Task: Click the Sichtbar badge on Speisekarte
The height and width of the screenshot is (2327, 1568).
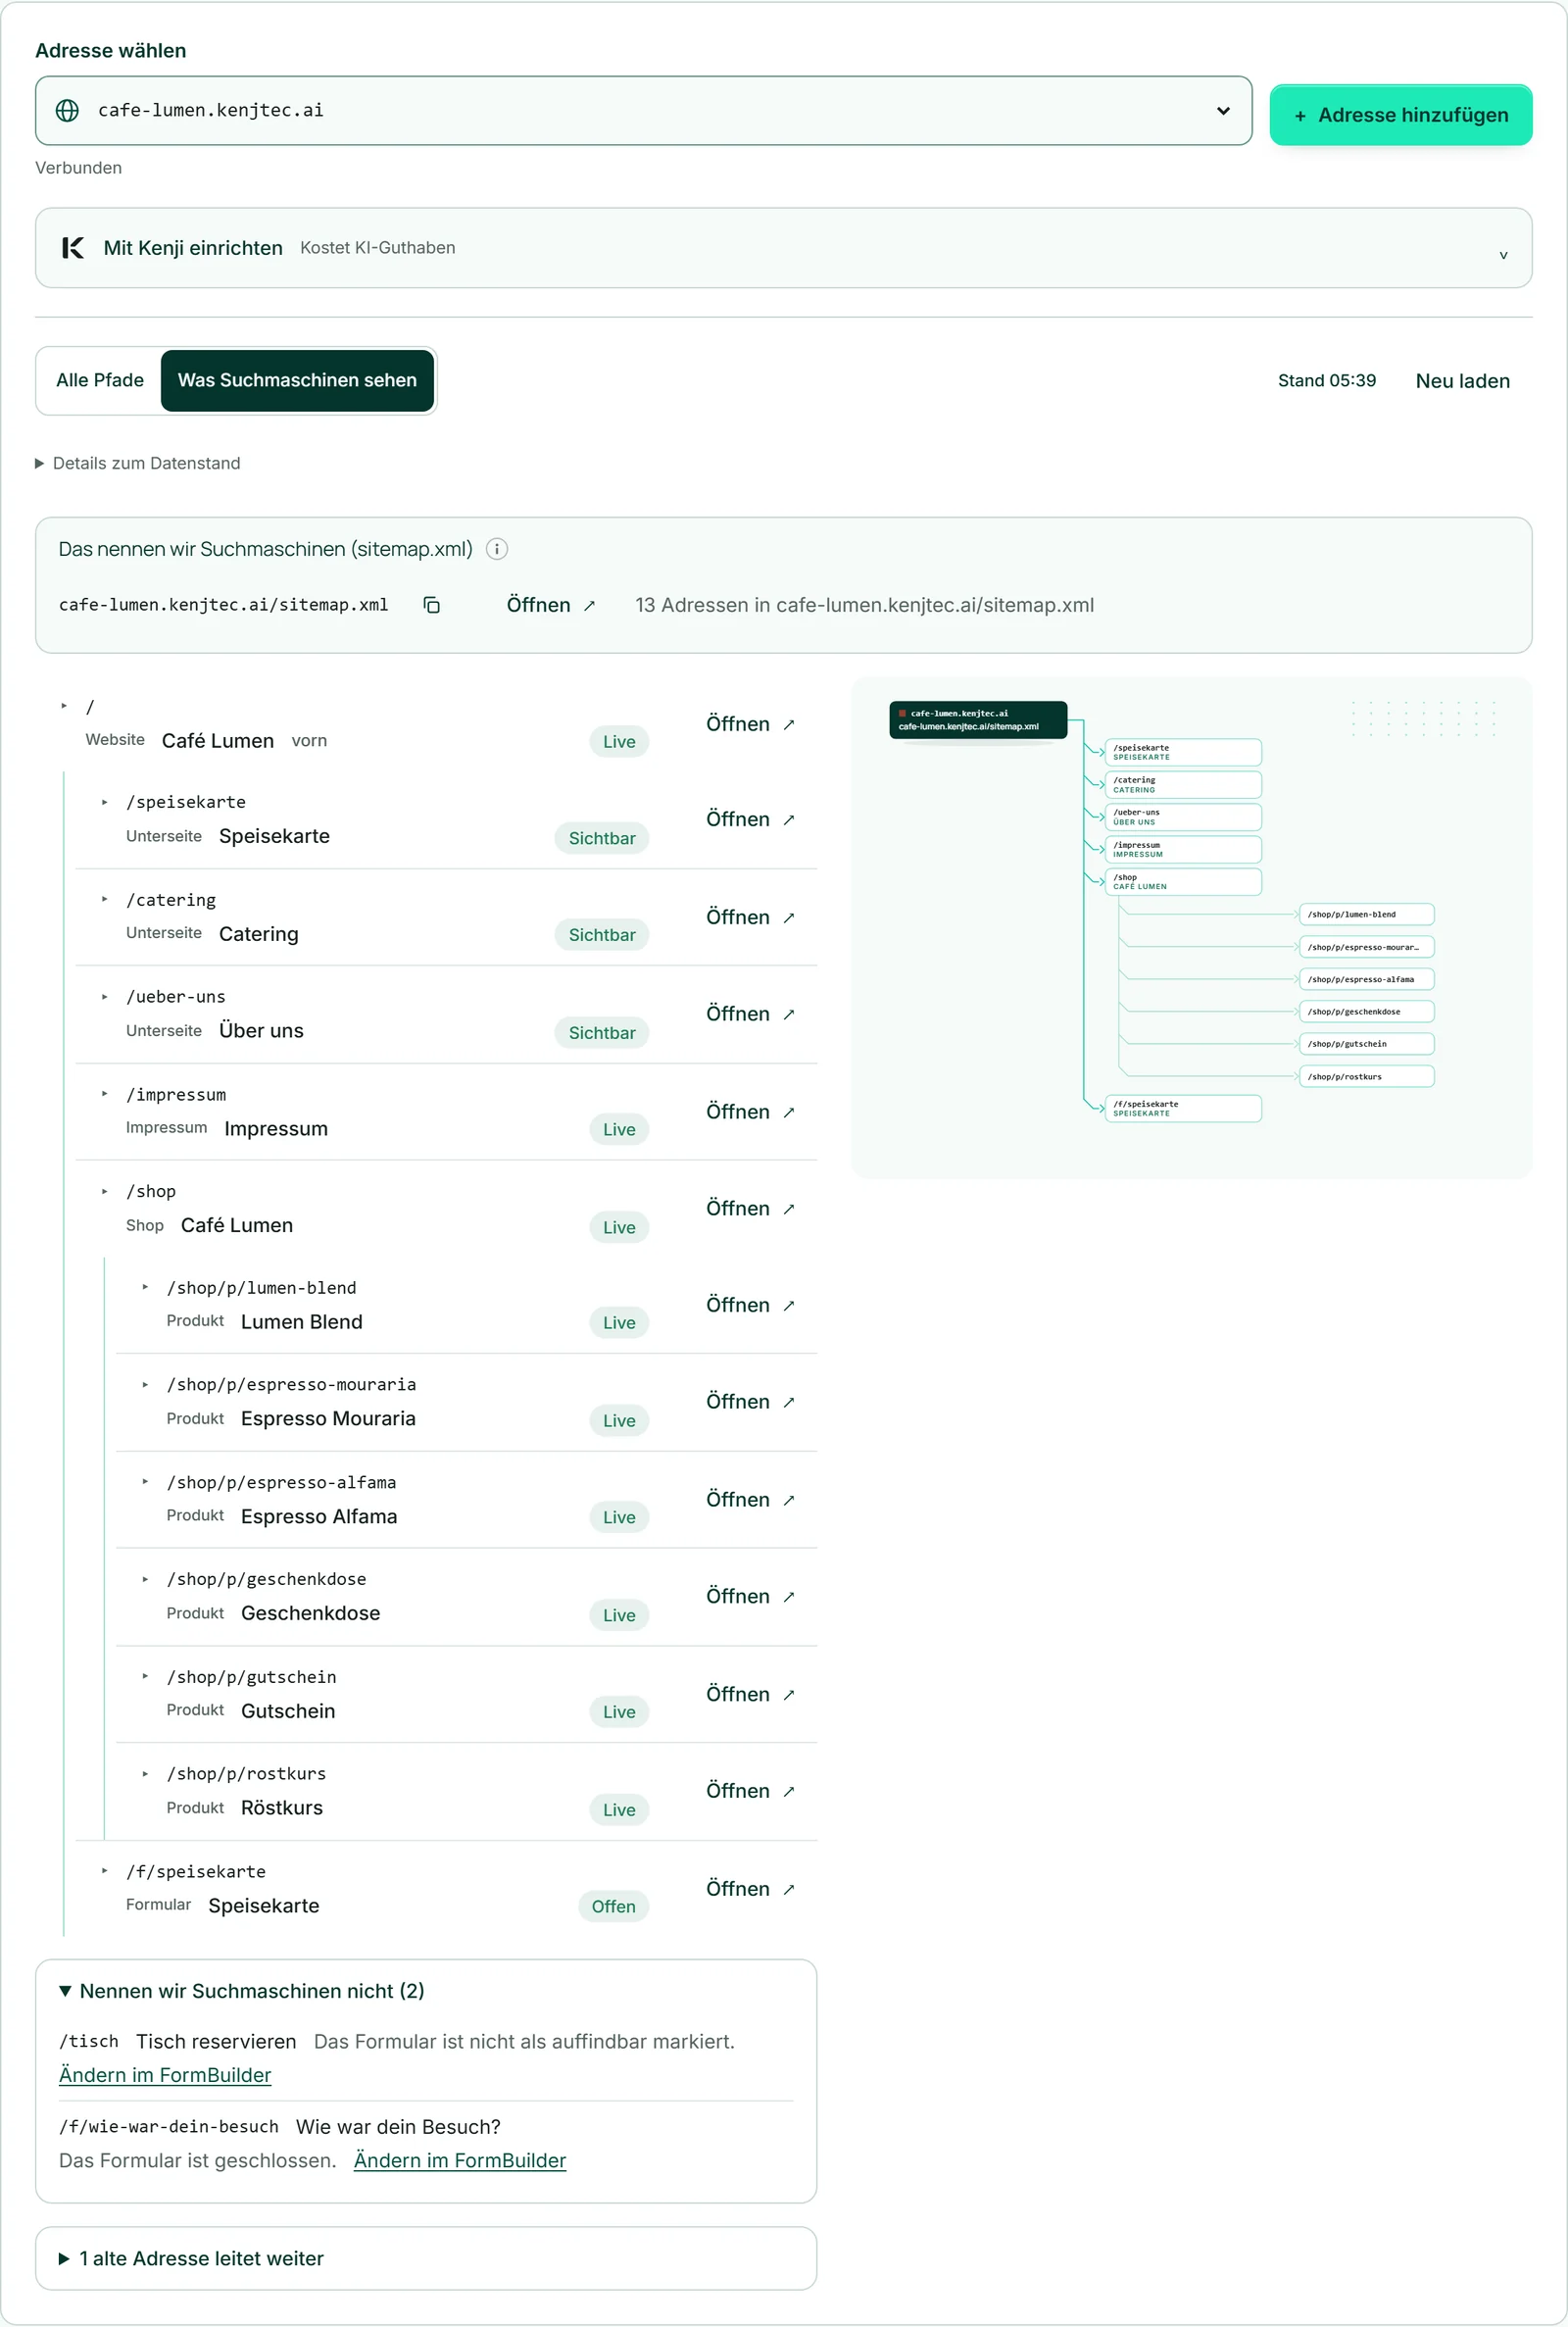Action: (x=602, y=838)
